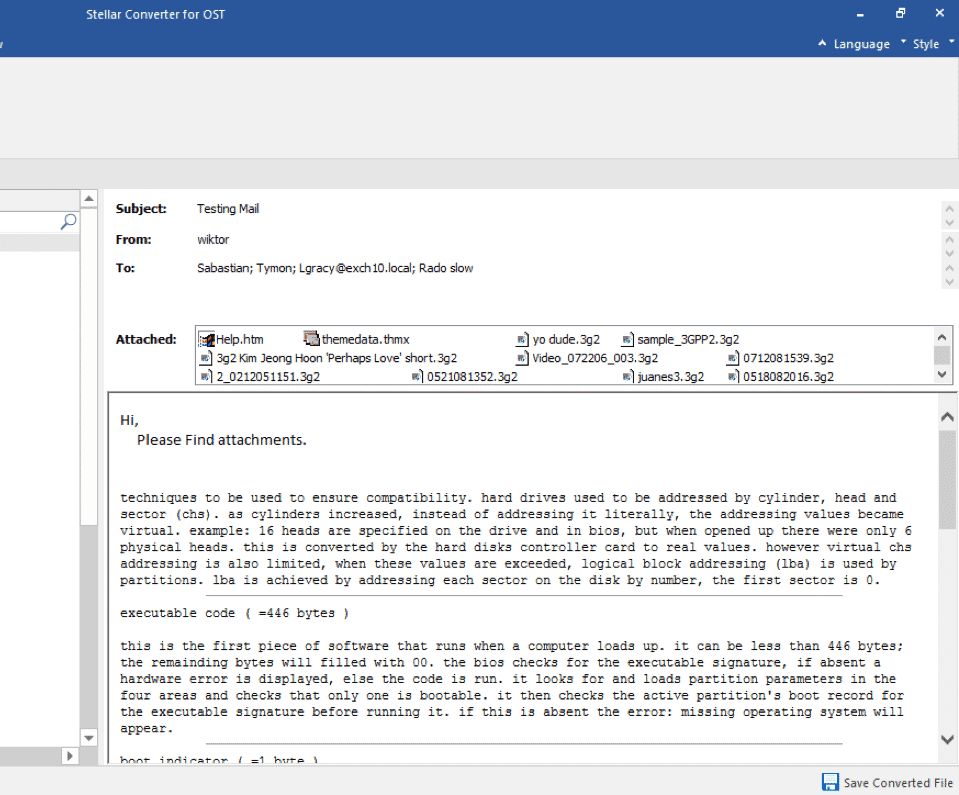Viewport: 959px width, 795px height.
Task: Open the themedata.thmx attachment
Action: [357, 339]
